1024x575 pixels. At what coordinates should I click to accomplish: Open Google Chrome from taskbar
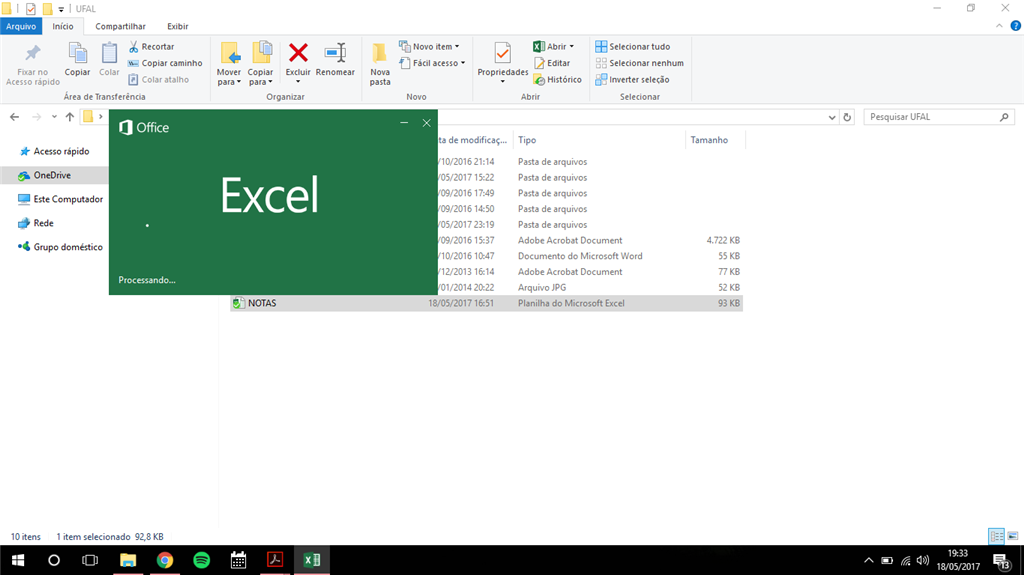tap(165, 560)
